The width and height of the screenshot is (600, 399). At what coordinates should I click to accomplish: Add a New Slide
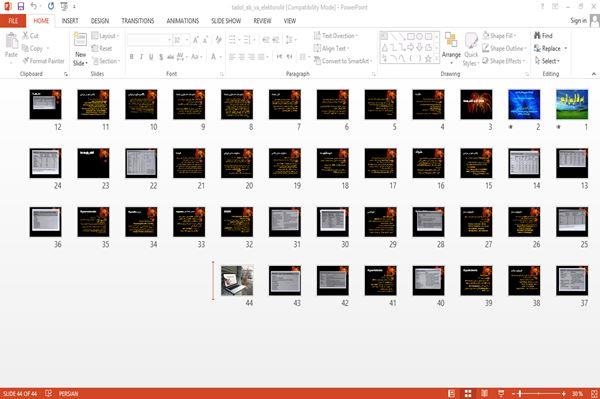coord(80,49)
